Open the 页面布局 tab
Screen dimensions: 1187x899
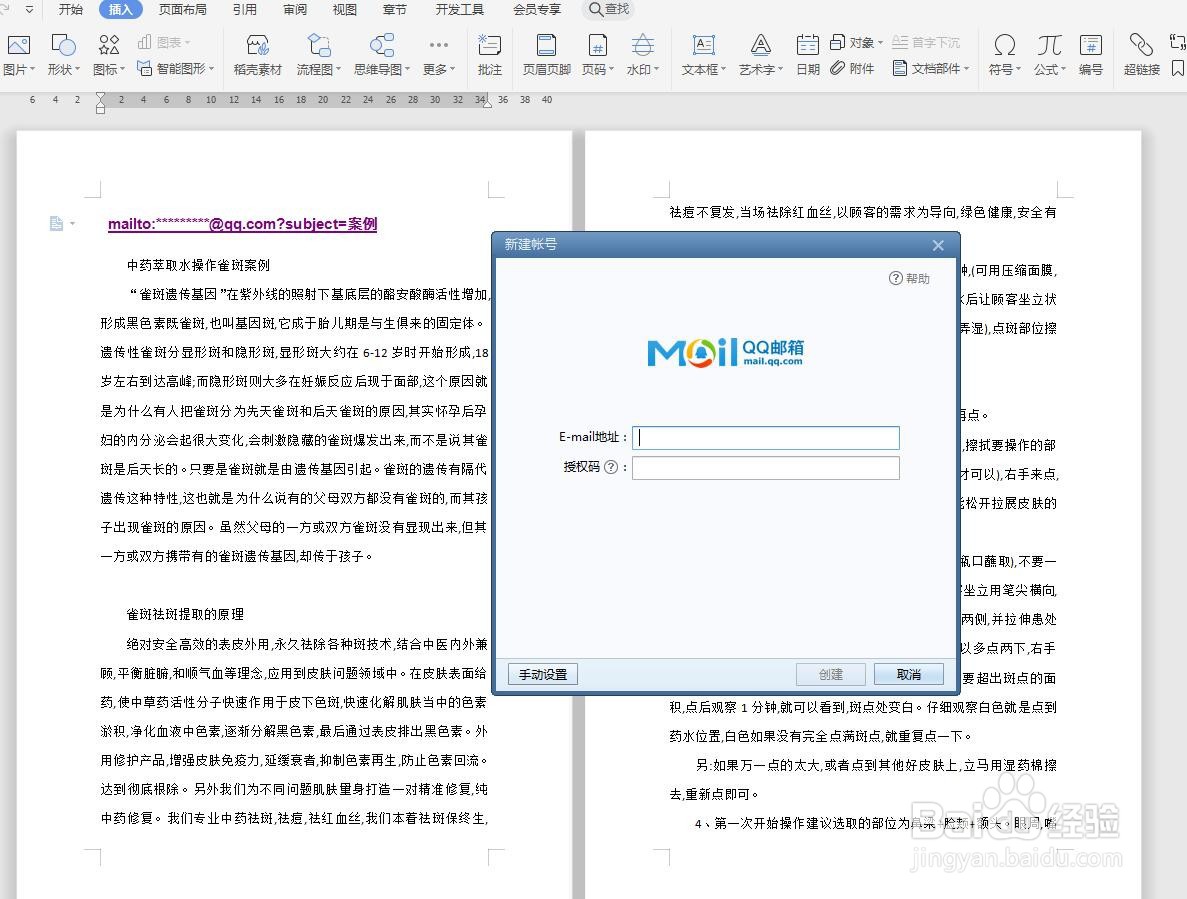pos(182,9)
